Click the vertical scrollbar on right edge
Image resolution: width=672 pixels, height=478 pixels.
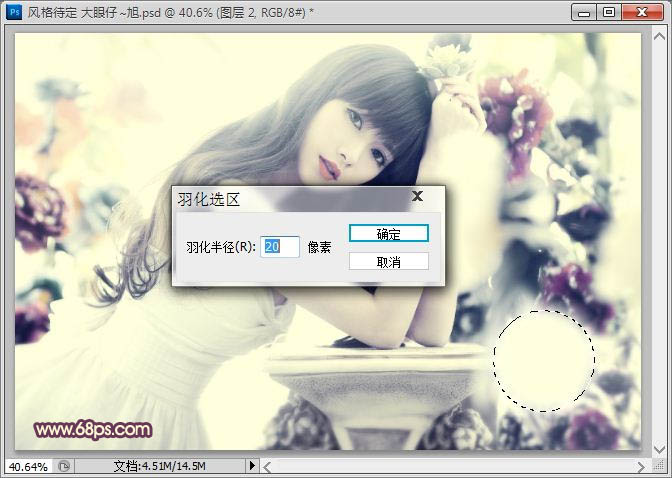coord(657,240)
